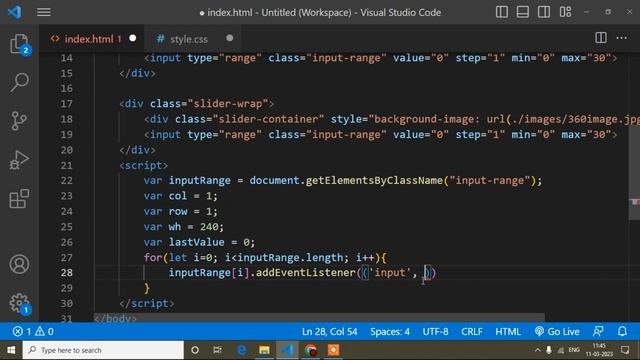Click the closing script tag on line 30

pyautogui.click(x=147, y=303)
